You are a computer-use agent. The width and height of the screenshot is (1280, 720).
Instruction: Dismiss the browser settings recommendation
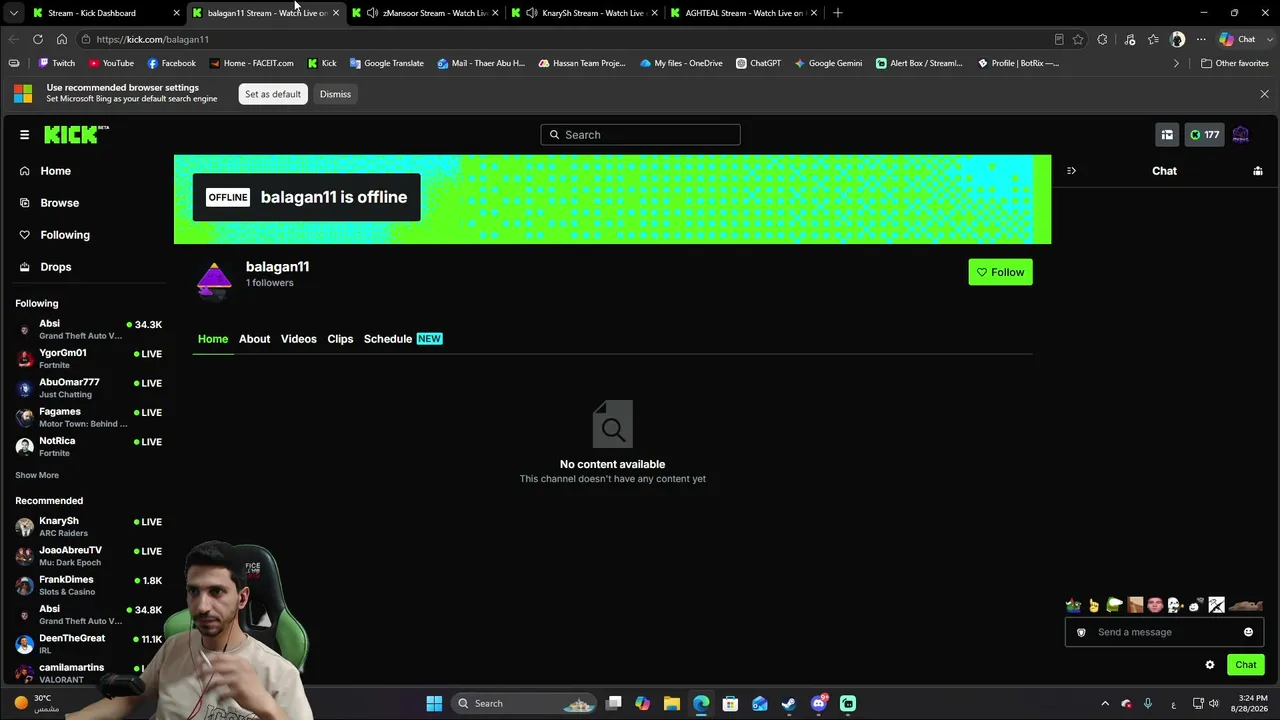click(335, 94)
